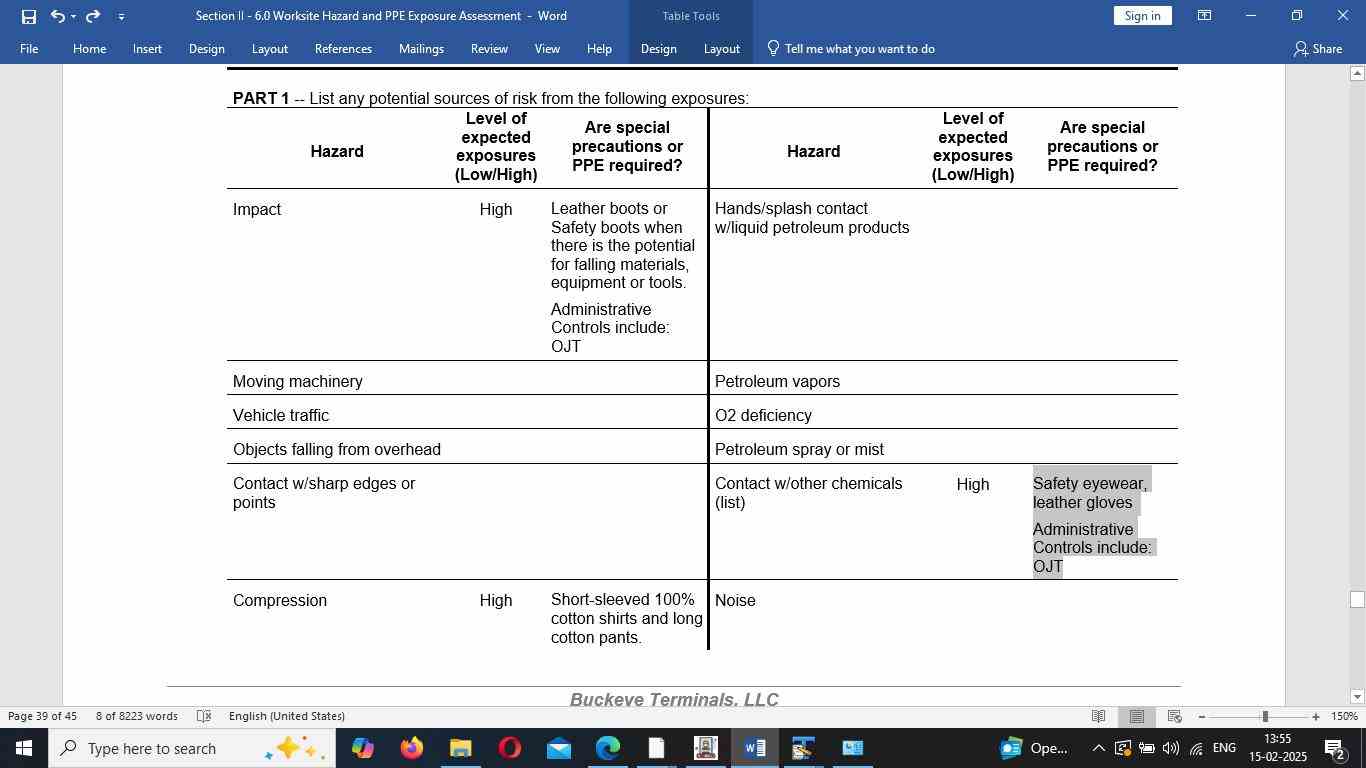Click the taskbar search box
Screen dimensions: 1366x768
(x=191, y=748)
